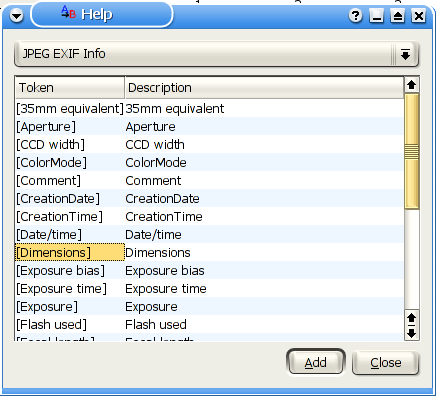436x396 pixels.
Task: Click the question mark context help button
Action: (356, 15)
